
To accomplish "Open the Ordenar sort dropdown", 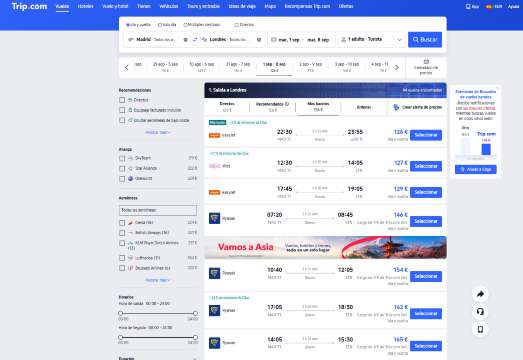I will point(364,107).
